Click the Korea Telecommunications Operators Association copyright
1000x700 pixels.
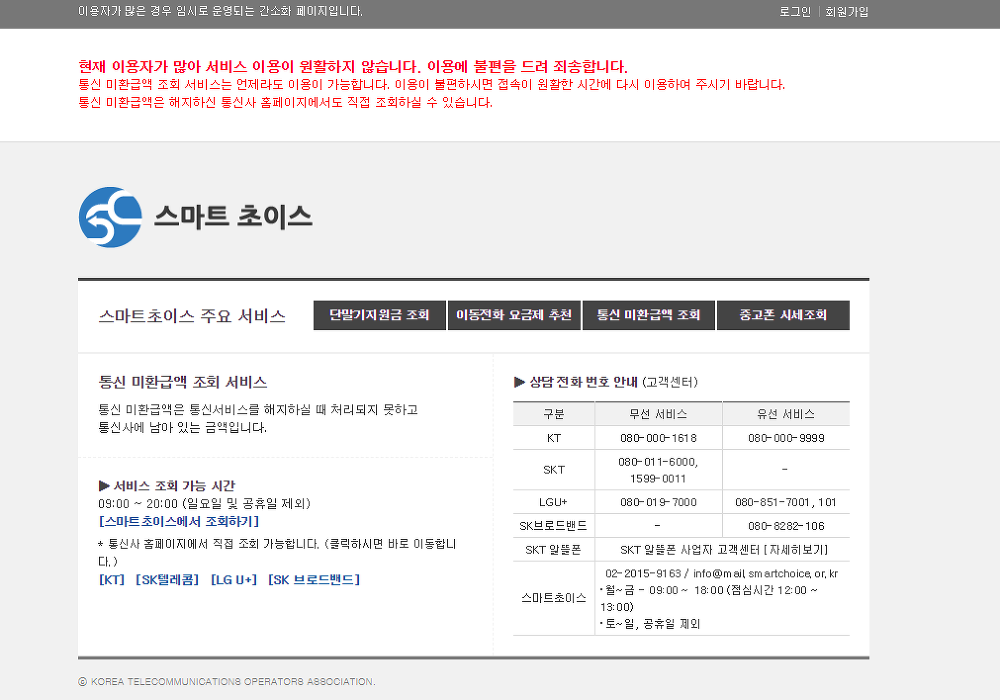coord(227,682)
